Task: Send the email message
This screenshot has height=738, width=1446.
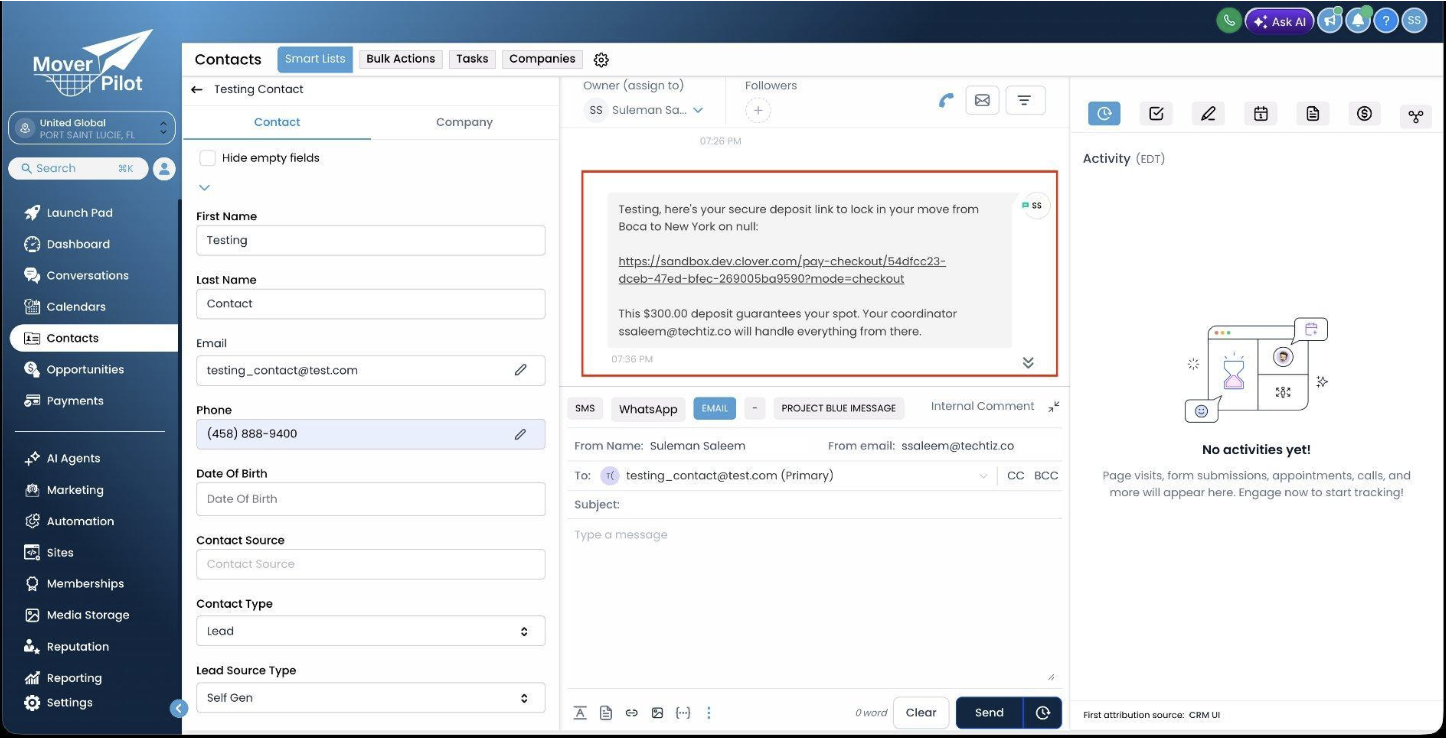Action: point(989,713)
